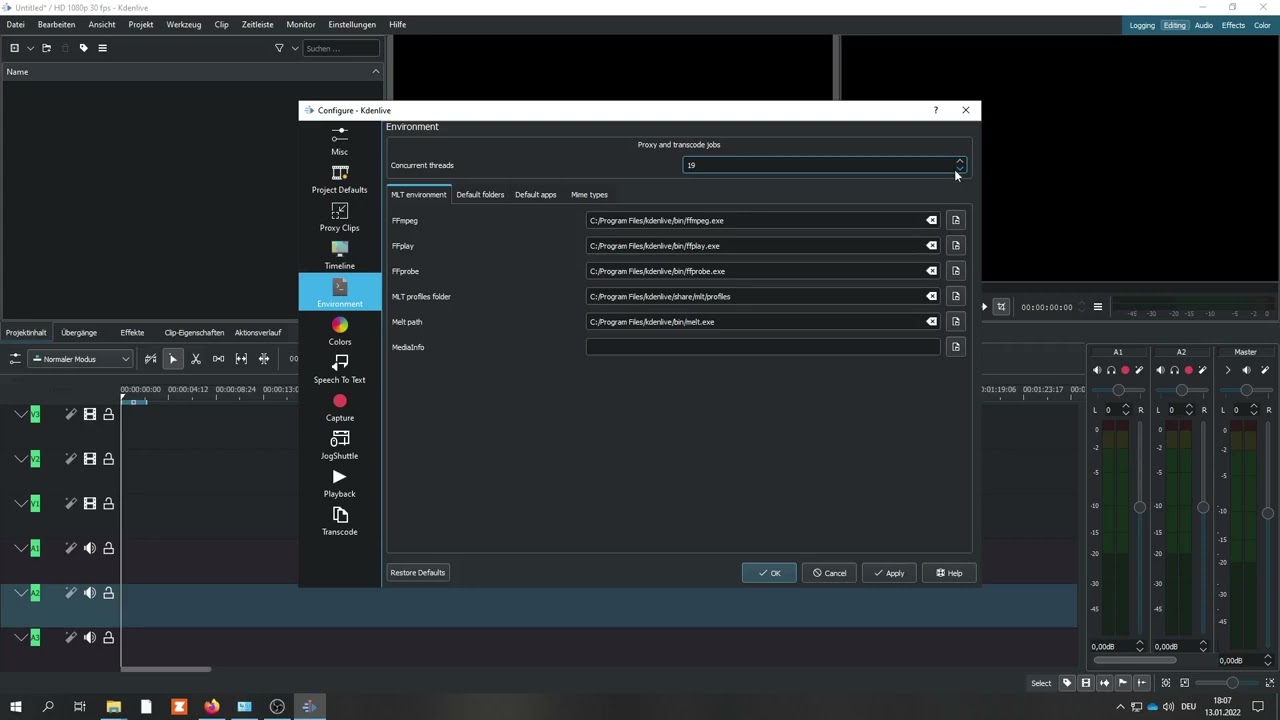Switch to the Default apps tab
Image resolution: width=1280 pixels, height=720 pixels.
[x=536, y=194]
